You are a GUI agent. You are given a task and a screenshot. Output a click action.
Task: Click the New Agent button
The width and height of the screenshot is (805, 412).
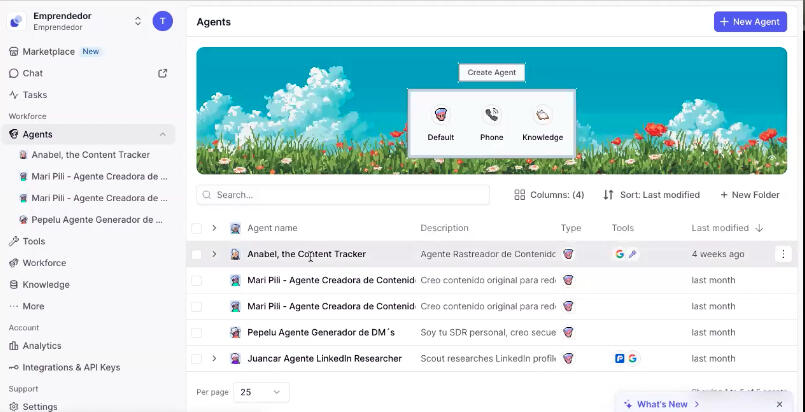(x=750, y=21)
